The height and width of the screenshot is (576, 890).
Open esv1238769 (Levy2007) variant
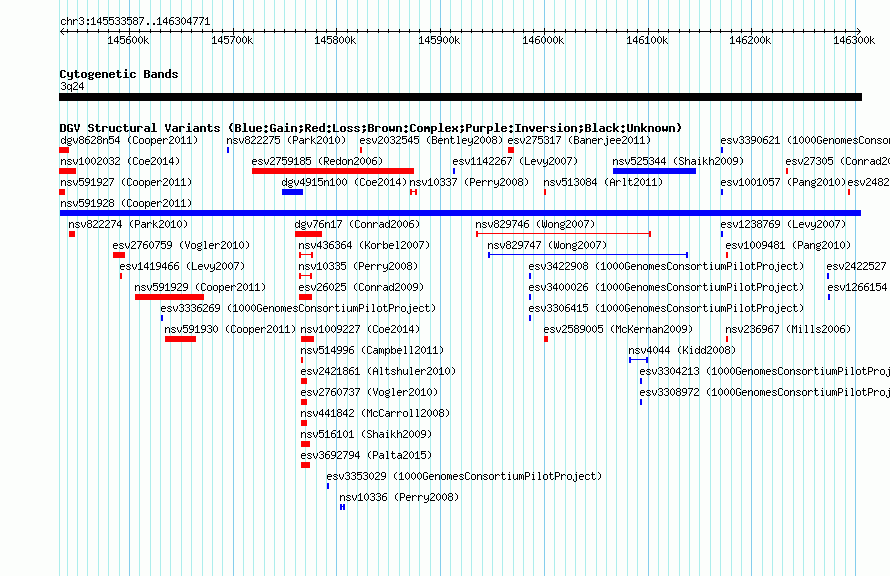click(x=783, y=224)
